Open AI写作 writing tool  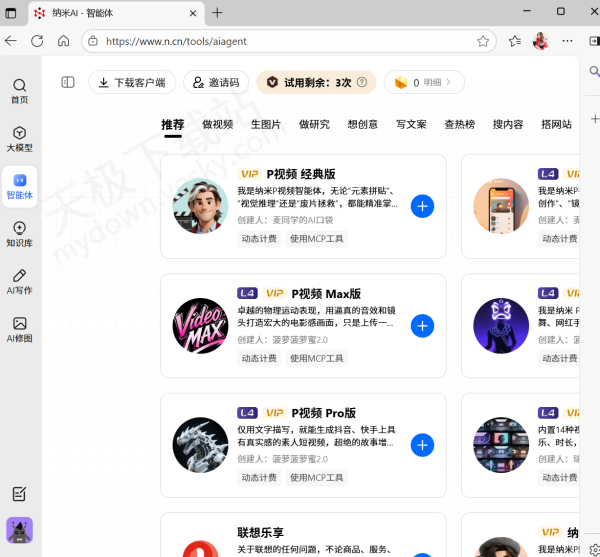[19, 281]
